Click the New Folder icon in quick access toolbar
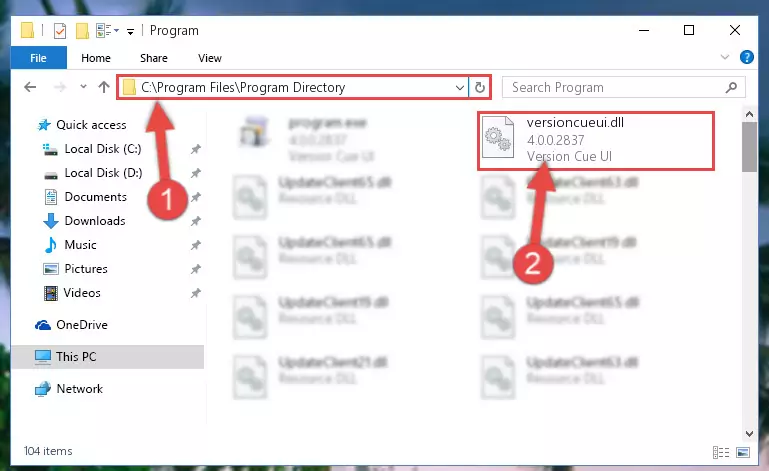769x471 pixels. point(82,31)
